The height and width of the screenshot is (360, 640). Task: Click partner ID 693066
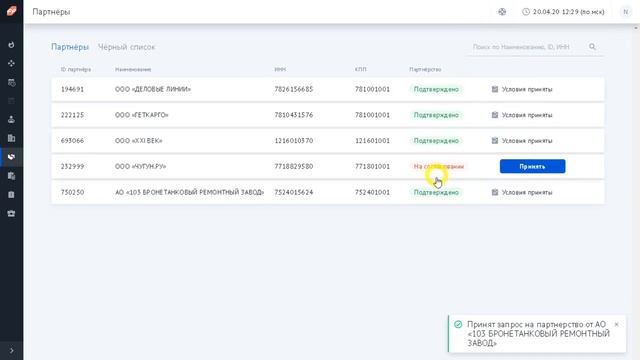[72, 141]
